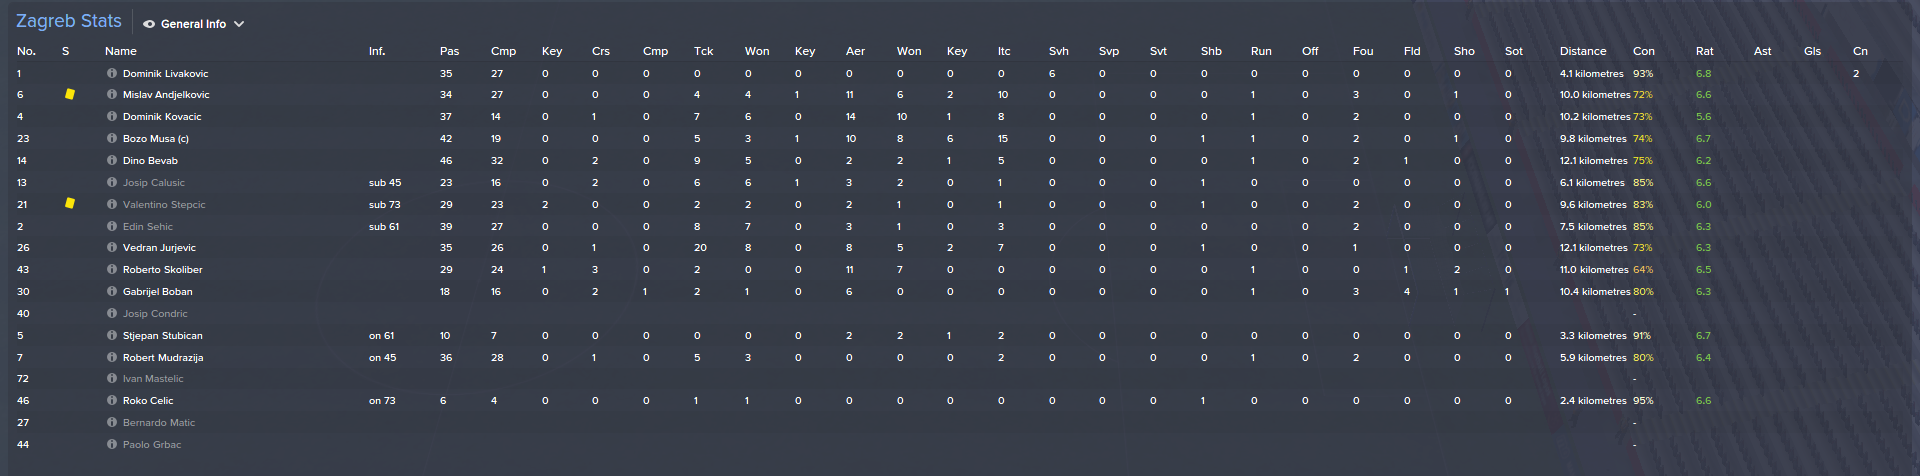Open Roberto Skoliber's player profile
Screen dimensions: 1920x476
[x=162, y=270]
